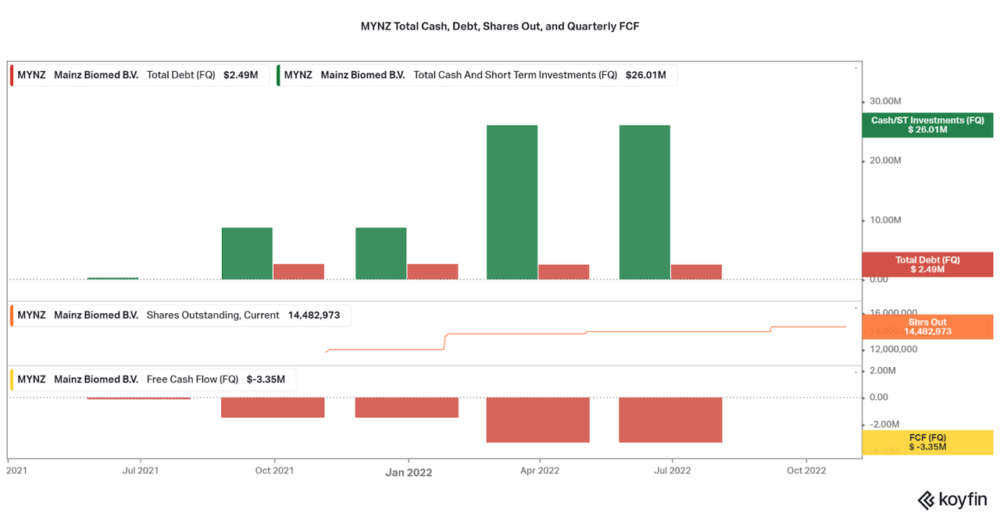The width and height of the screenshot is (1000, 517).
Task: Click the koyfin logo
Action: click(952, 499)
